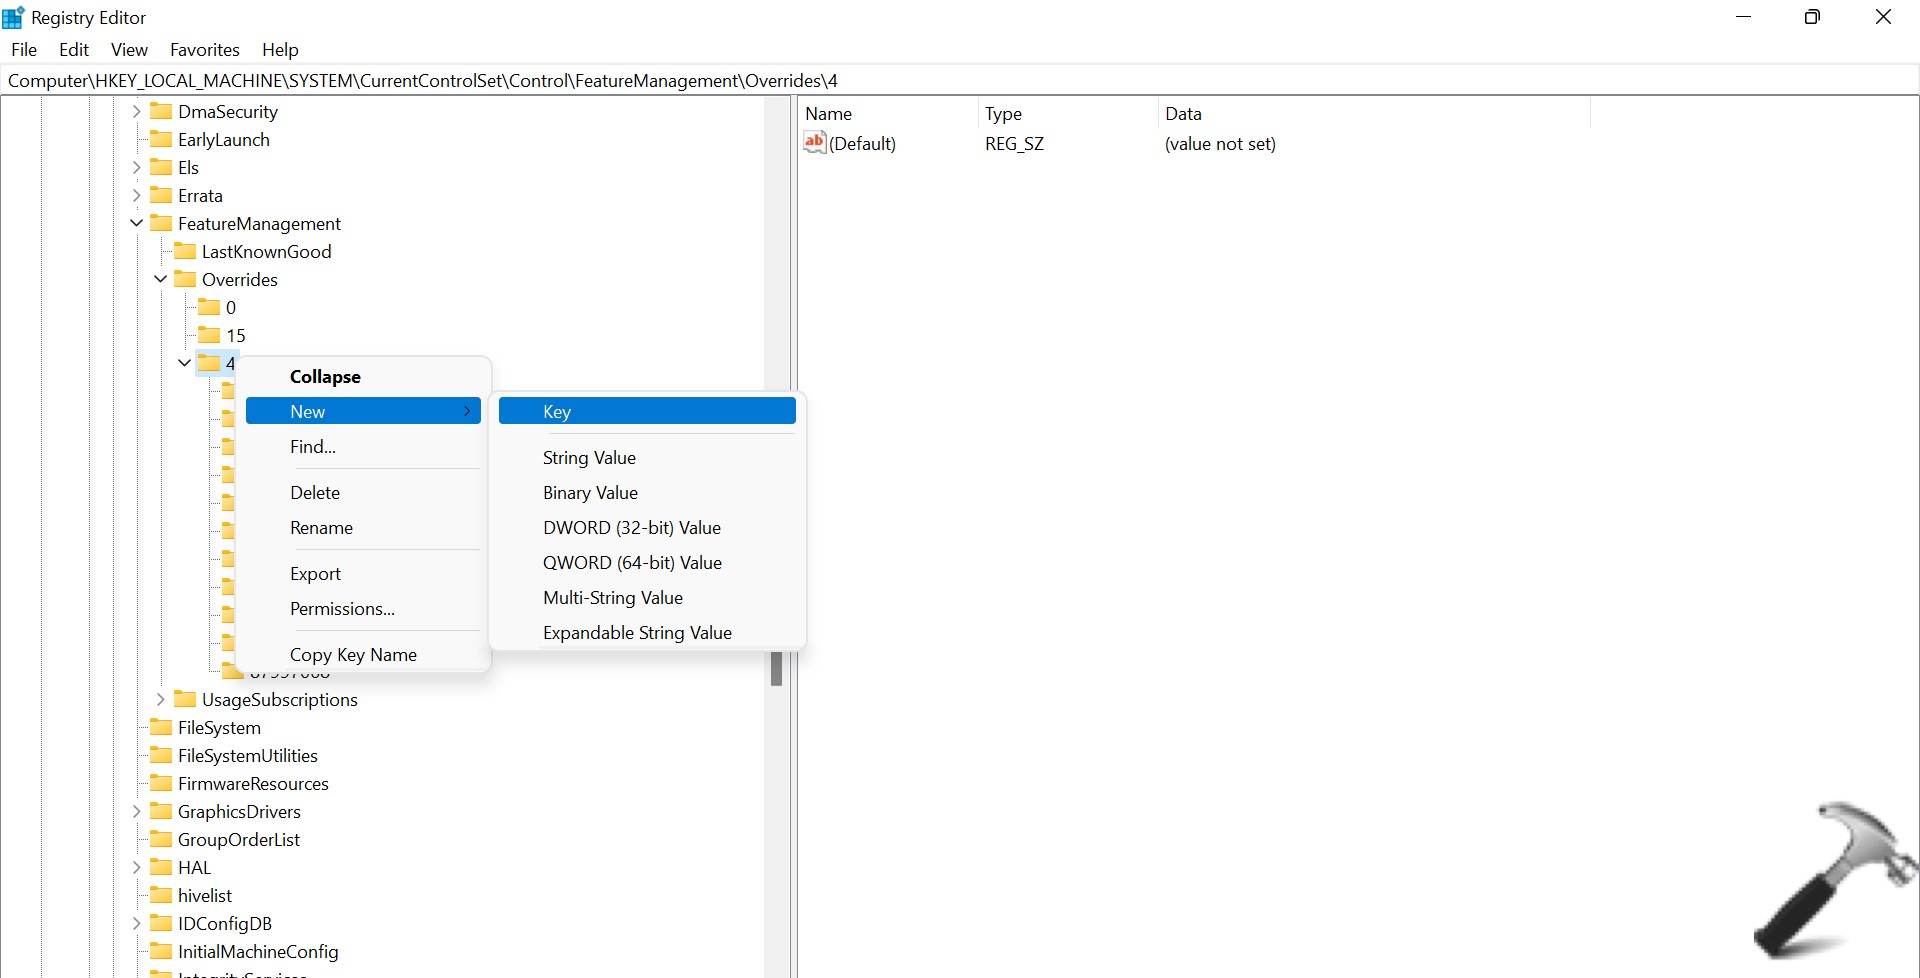
Task: Choose Key from the New submenu
Action: (x=646, y=411)
